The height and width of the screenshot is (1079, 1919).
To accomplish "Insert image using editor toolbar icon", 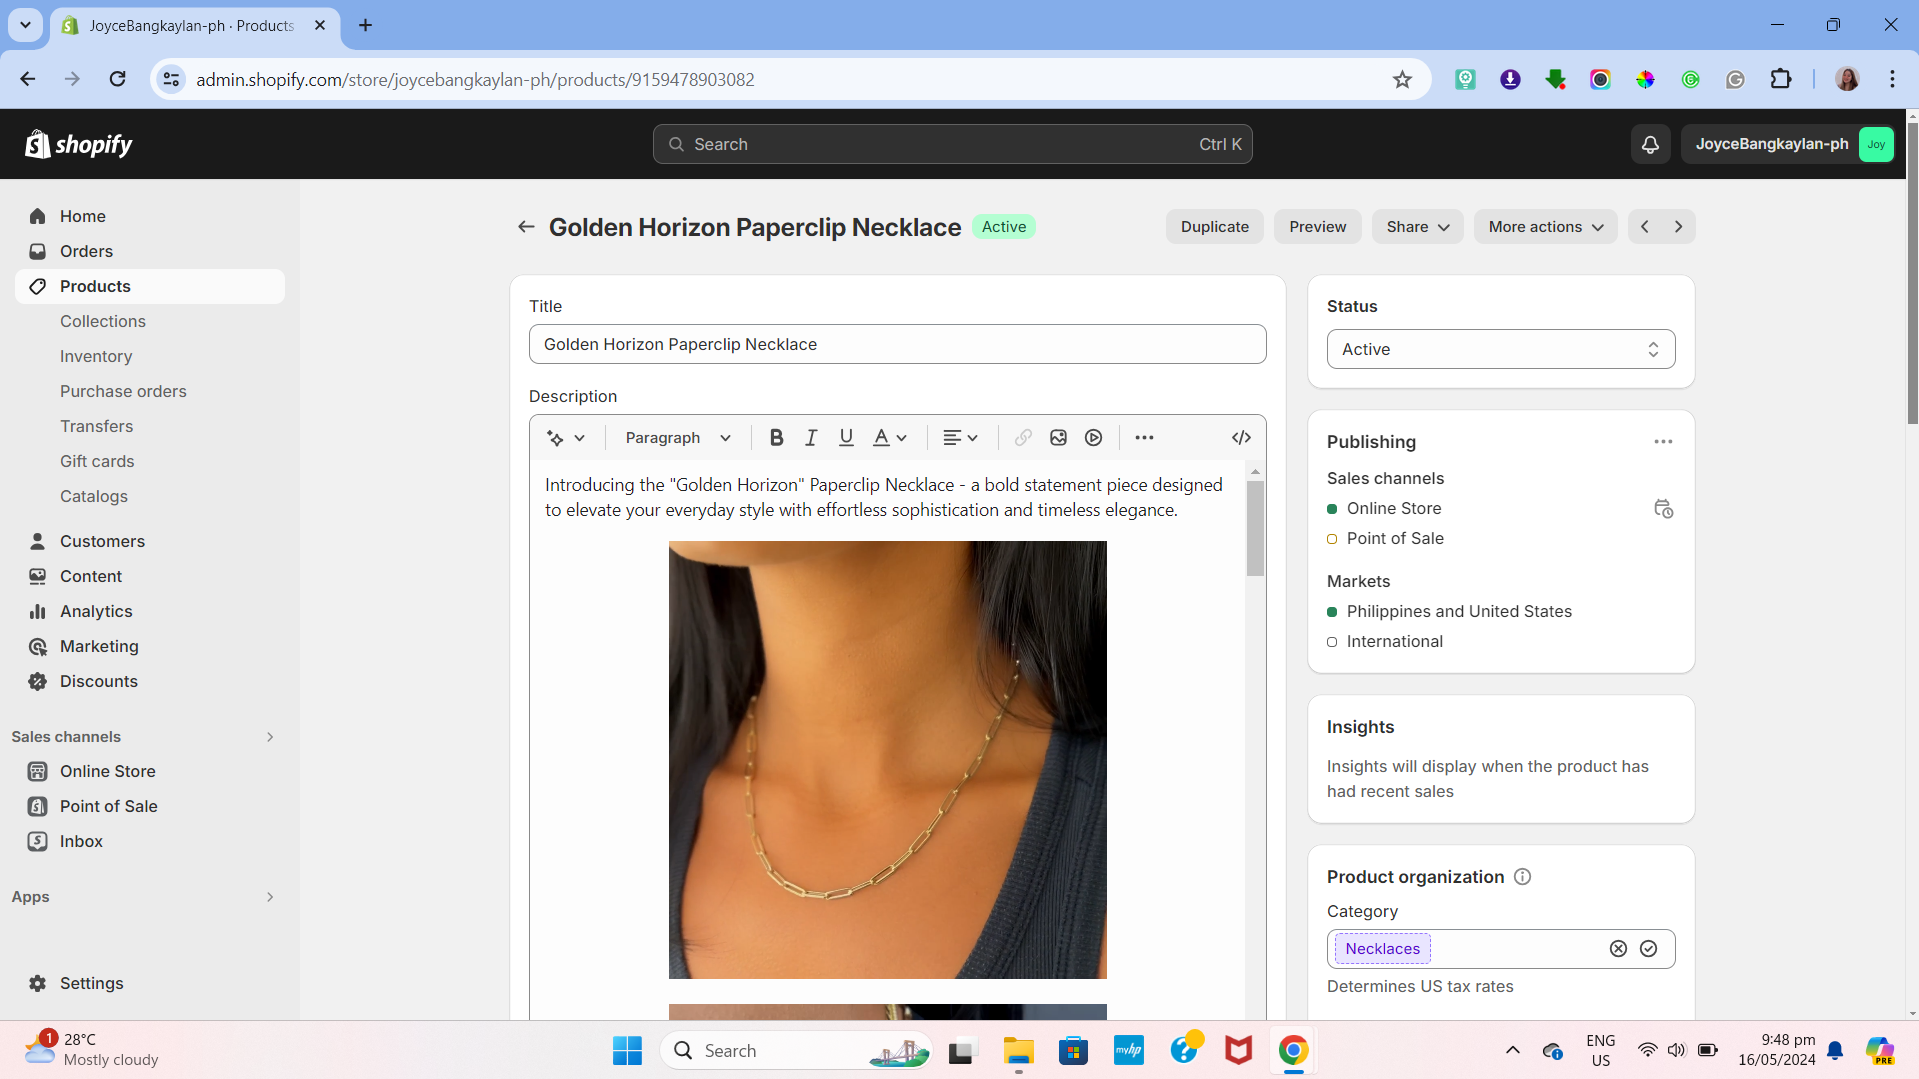I will coord(1058,438).
